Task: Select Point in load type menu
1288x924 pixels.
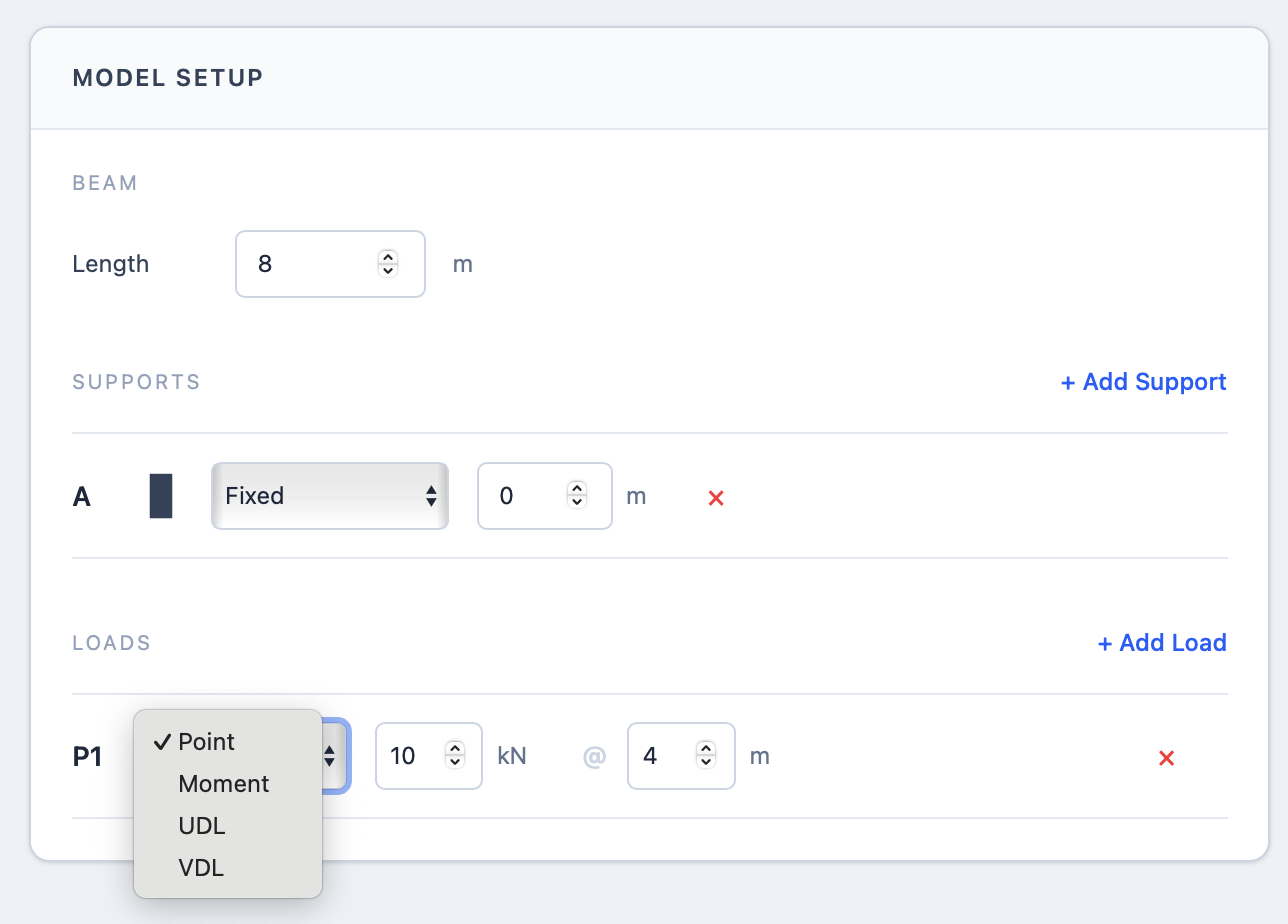Action: coord(228,742)
